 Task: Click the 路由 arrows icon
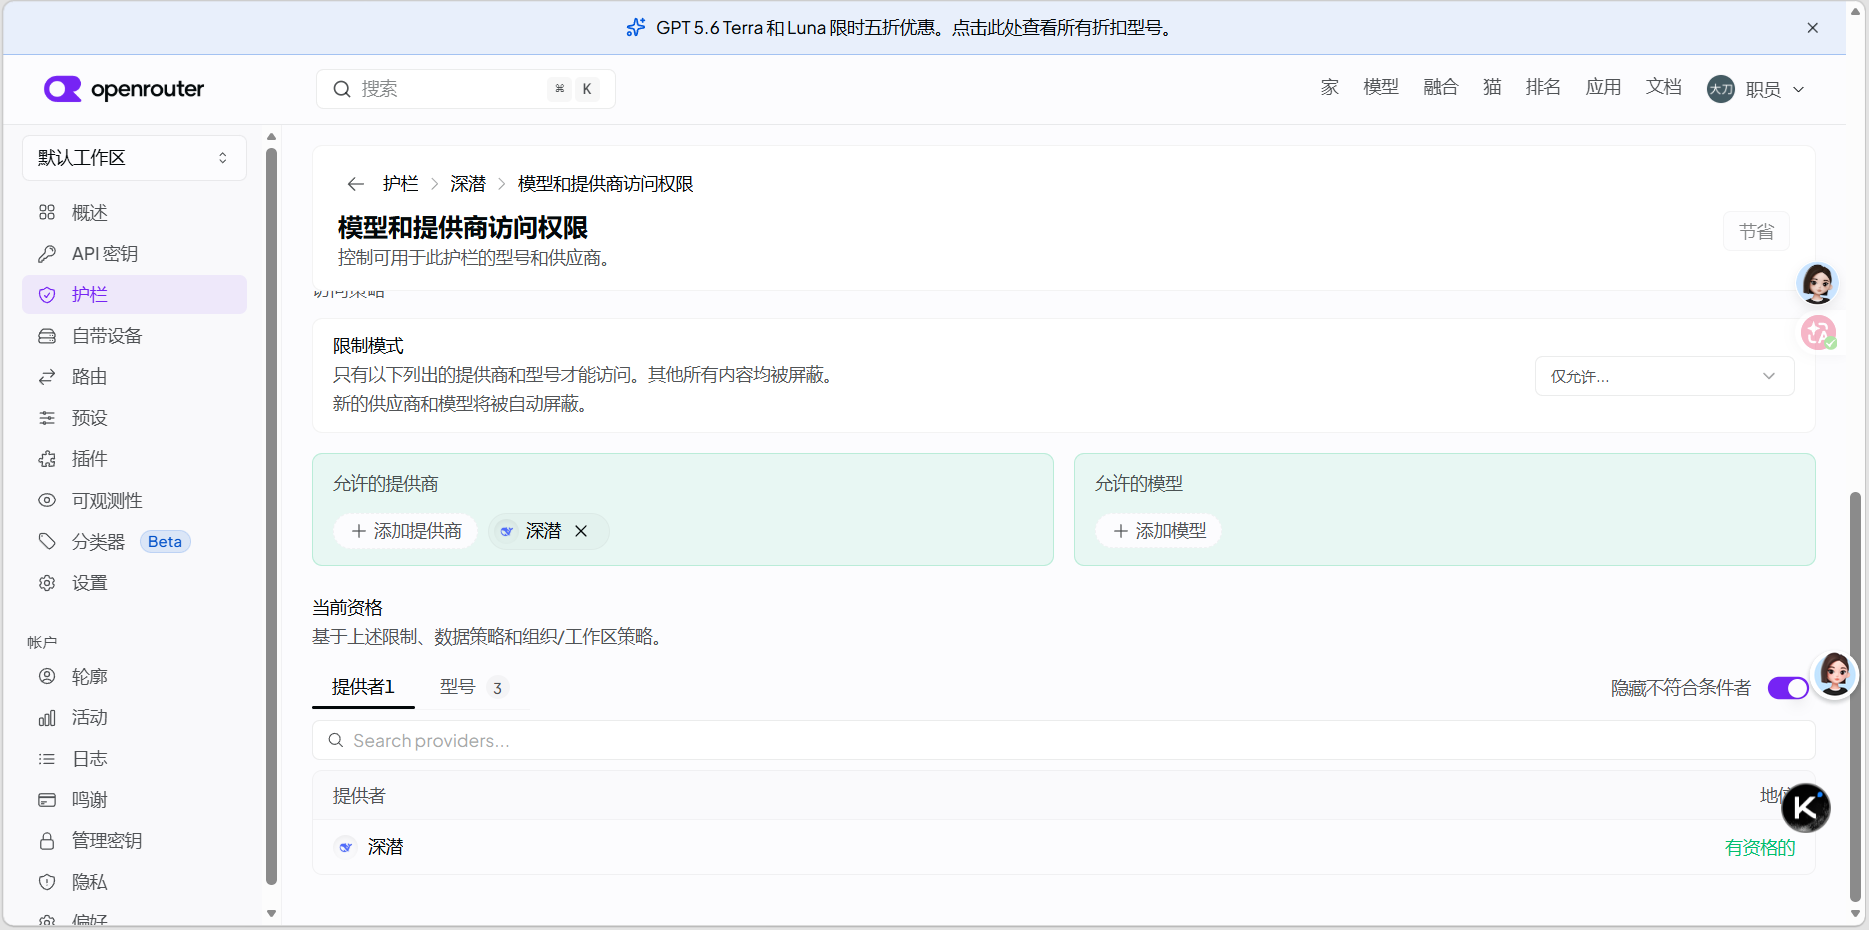(47, 377)
